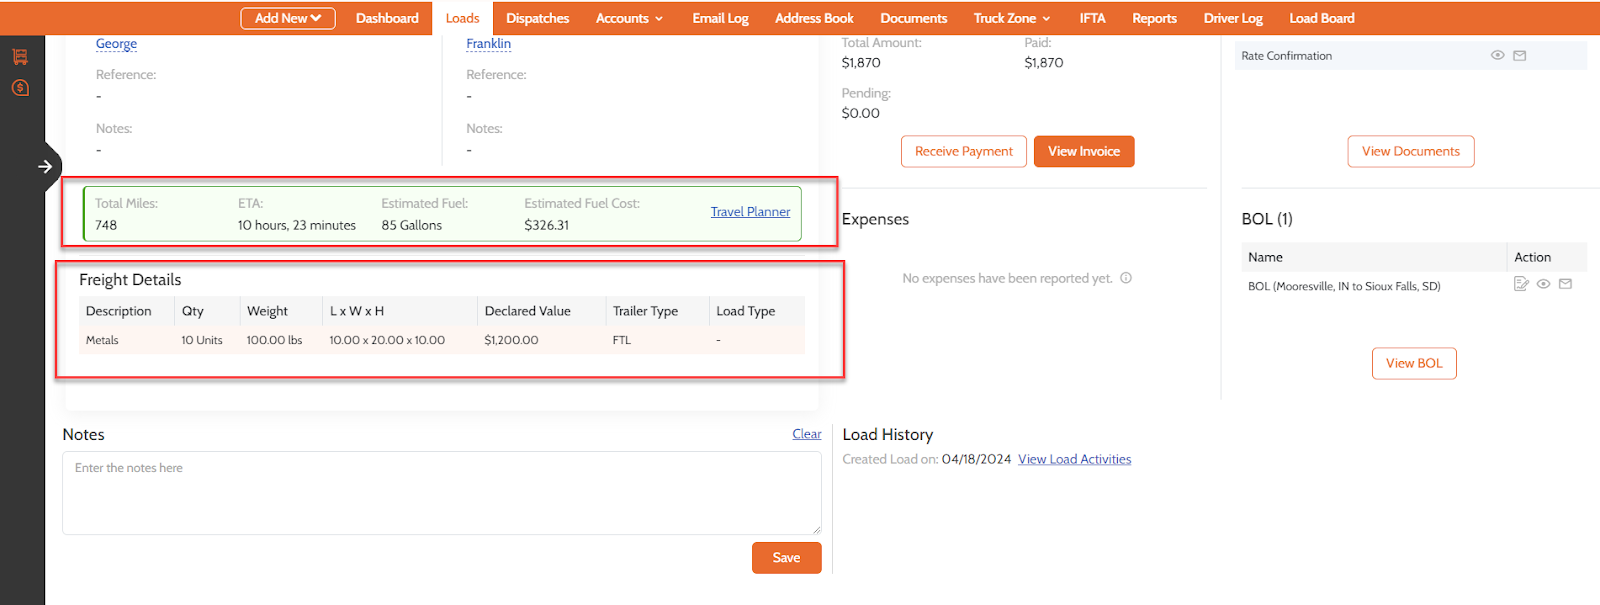Clear the notes field
This screenshot has width=1600, height=605.
(807, 434)
